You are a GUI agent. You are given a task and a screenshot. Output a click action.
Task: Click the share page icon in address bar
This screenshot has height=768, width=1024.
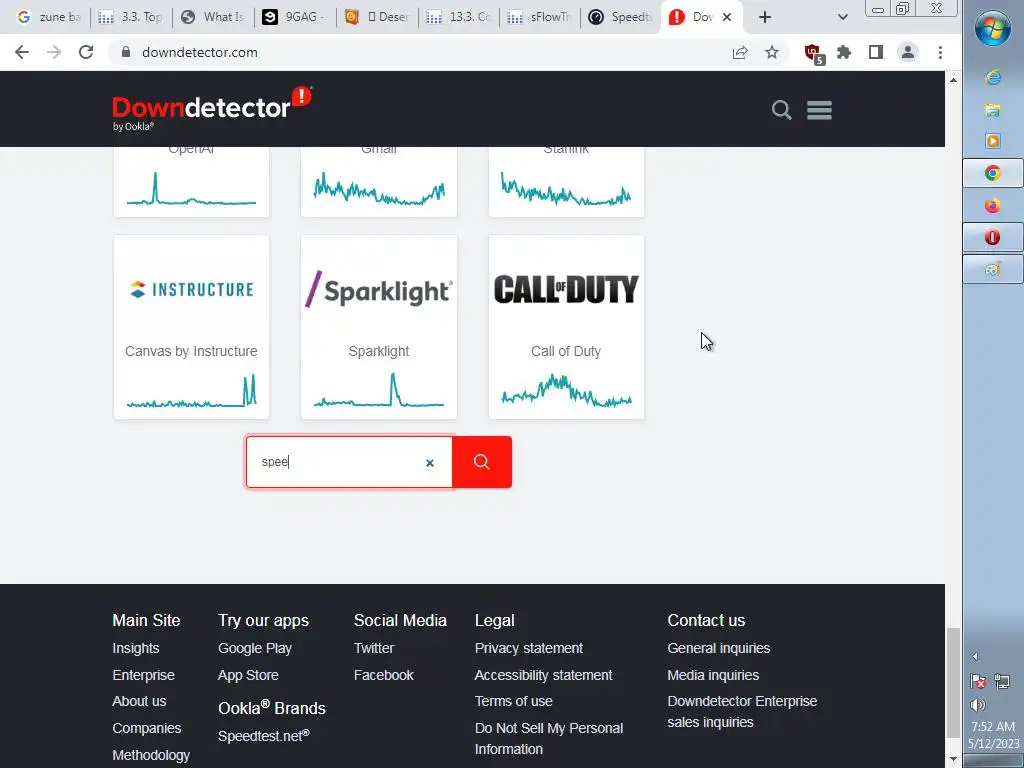pos(740,52)
